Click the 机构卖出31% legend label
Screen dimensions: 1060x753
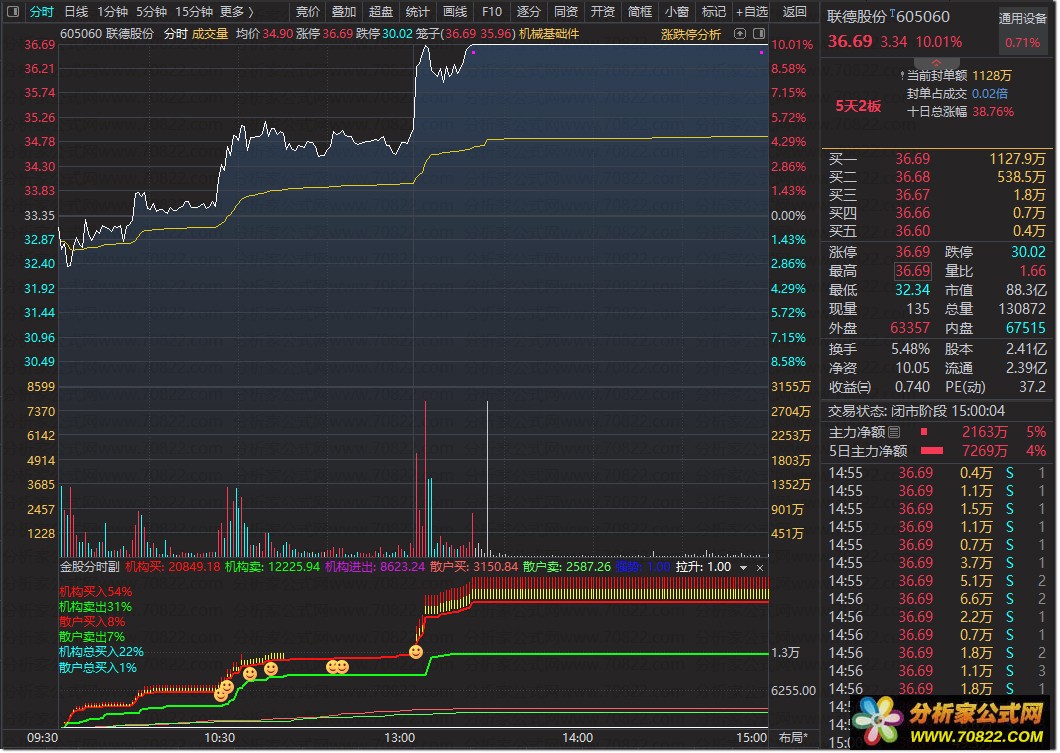[95, 607]
